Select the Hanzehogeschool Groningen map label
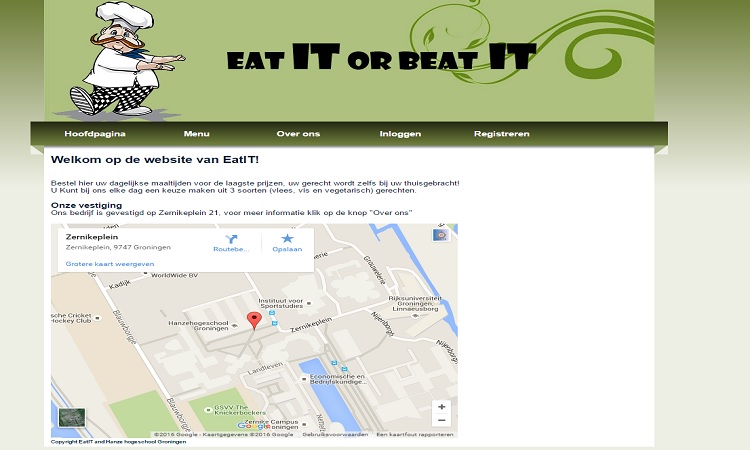751x450 pixels. point(198,326)
